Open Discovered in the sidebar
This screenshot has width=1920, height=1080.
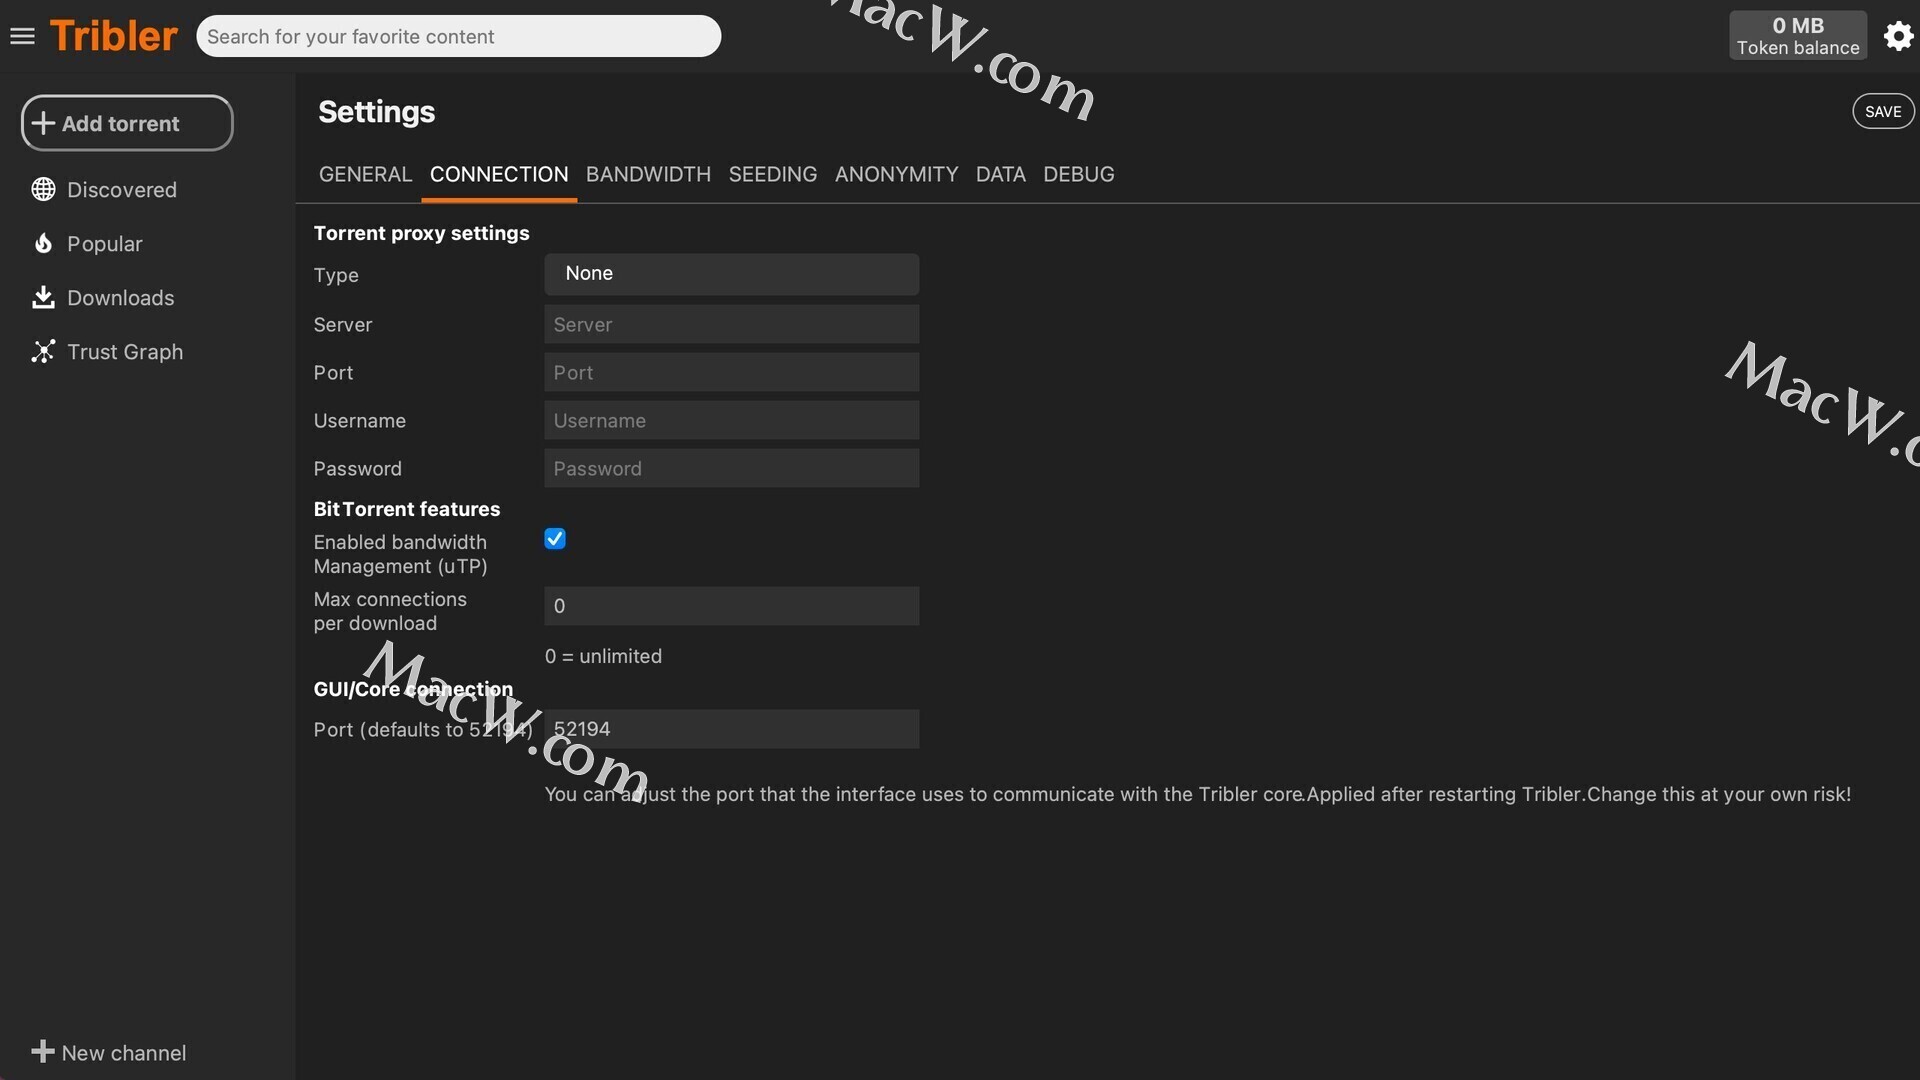(122, 189)
